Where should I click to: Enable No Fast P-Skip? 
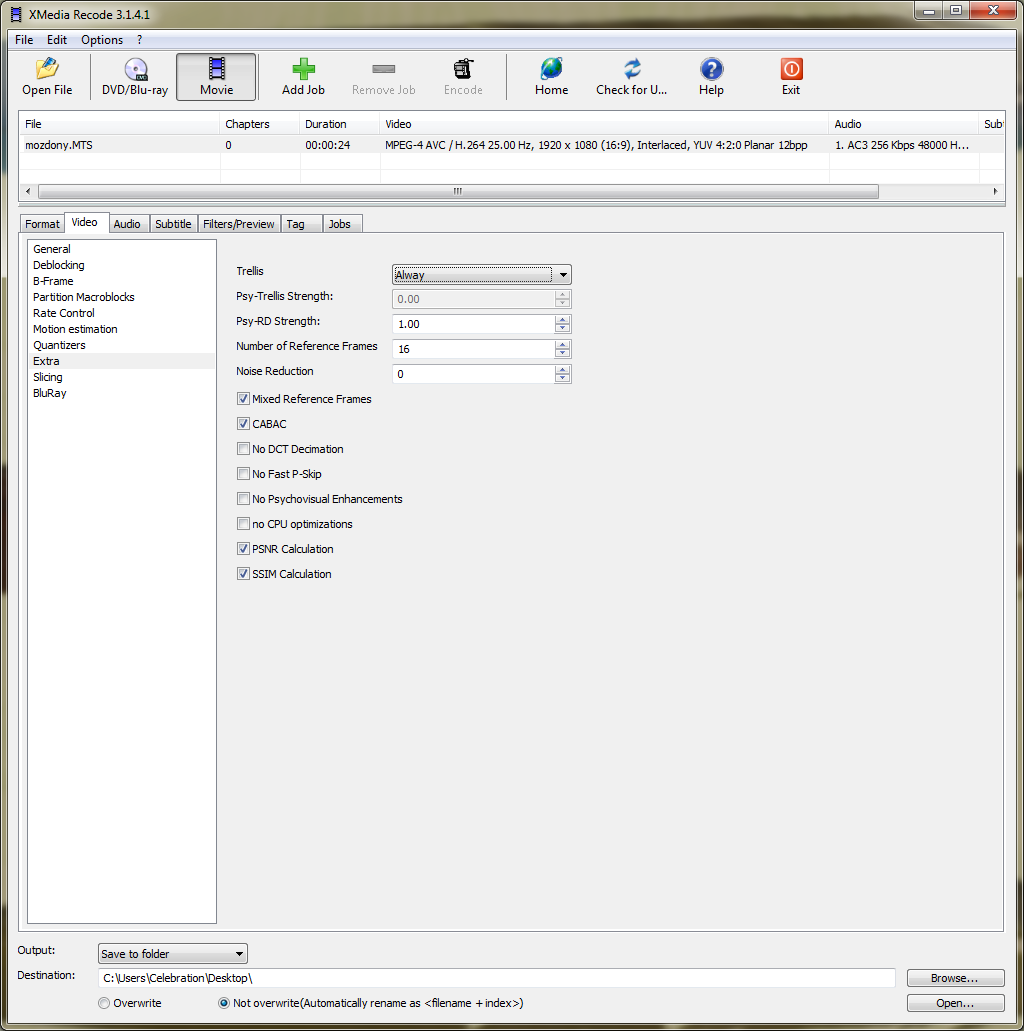tap(243, 474)
